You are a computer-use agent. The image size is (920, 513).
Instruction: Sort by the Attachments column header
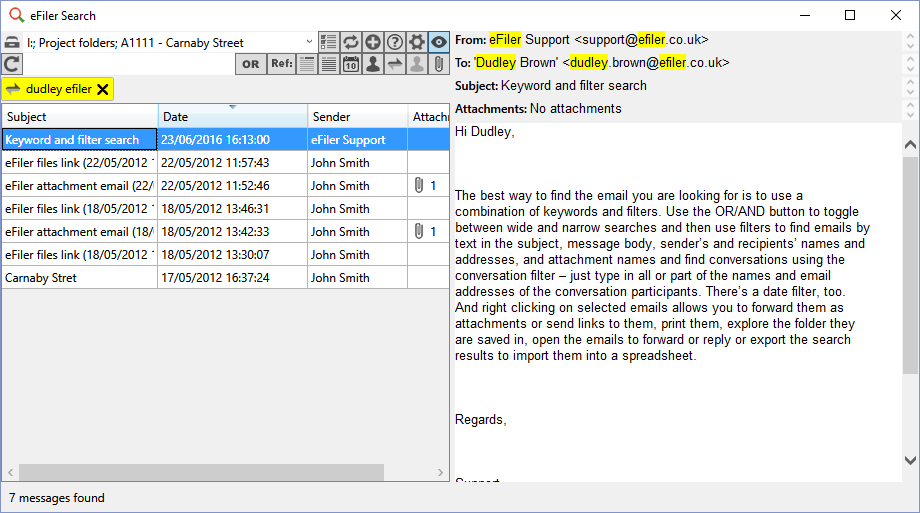[x=429, y=117]
